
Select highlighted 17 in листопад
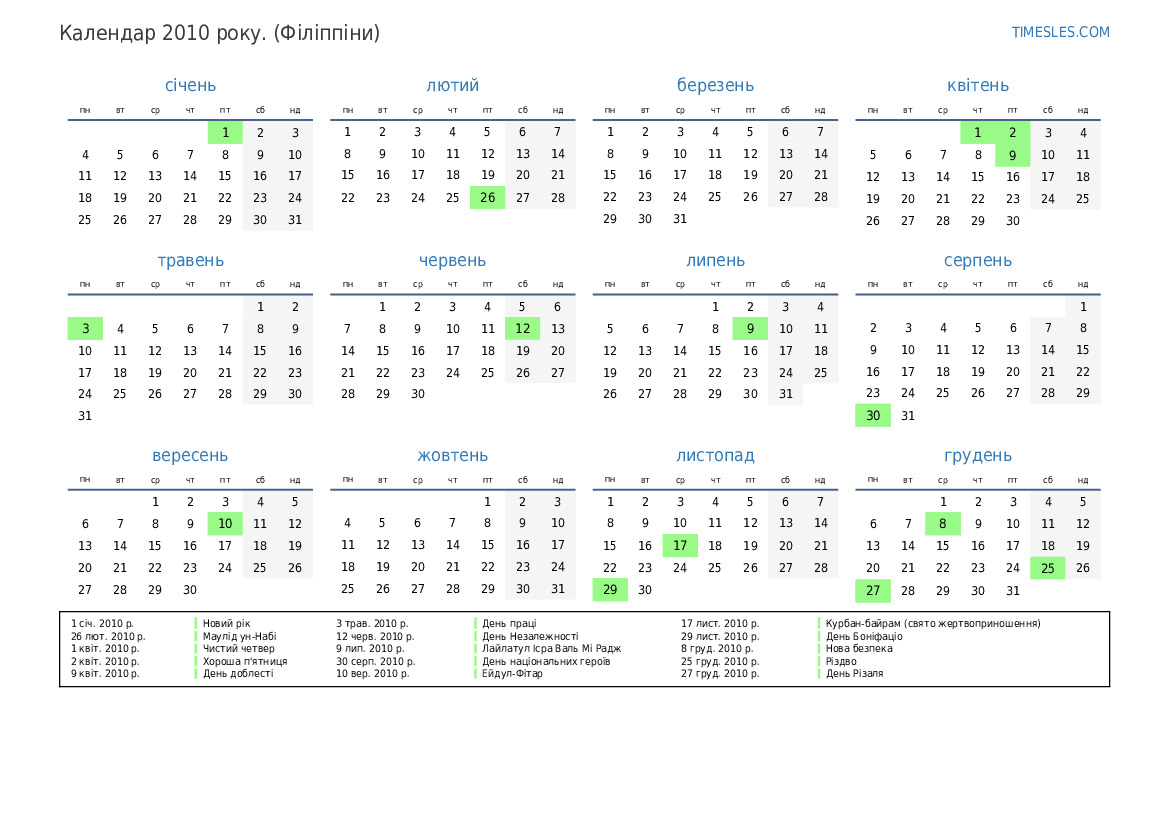680,546
